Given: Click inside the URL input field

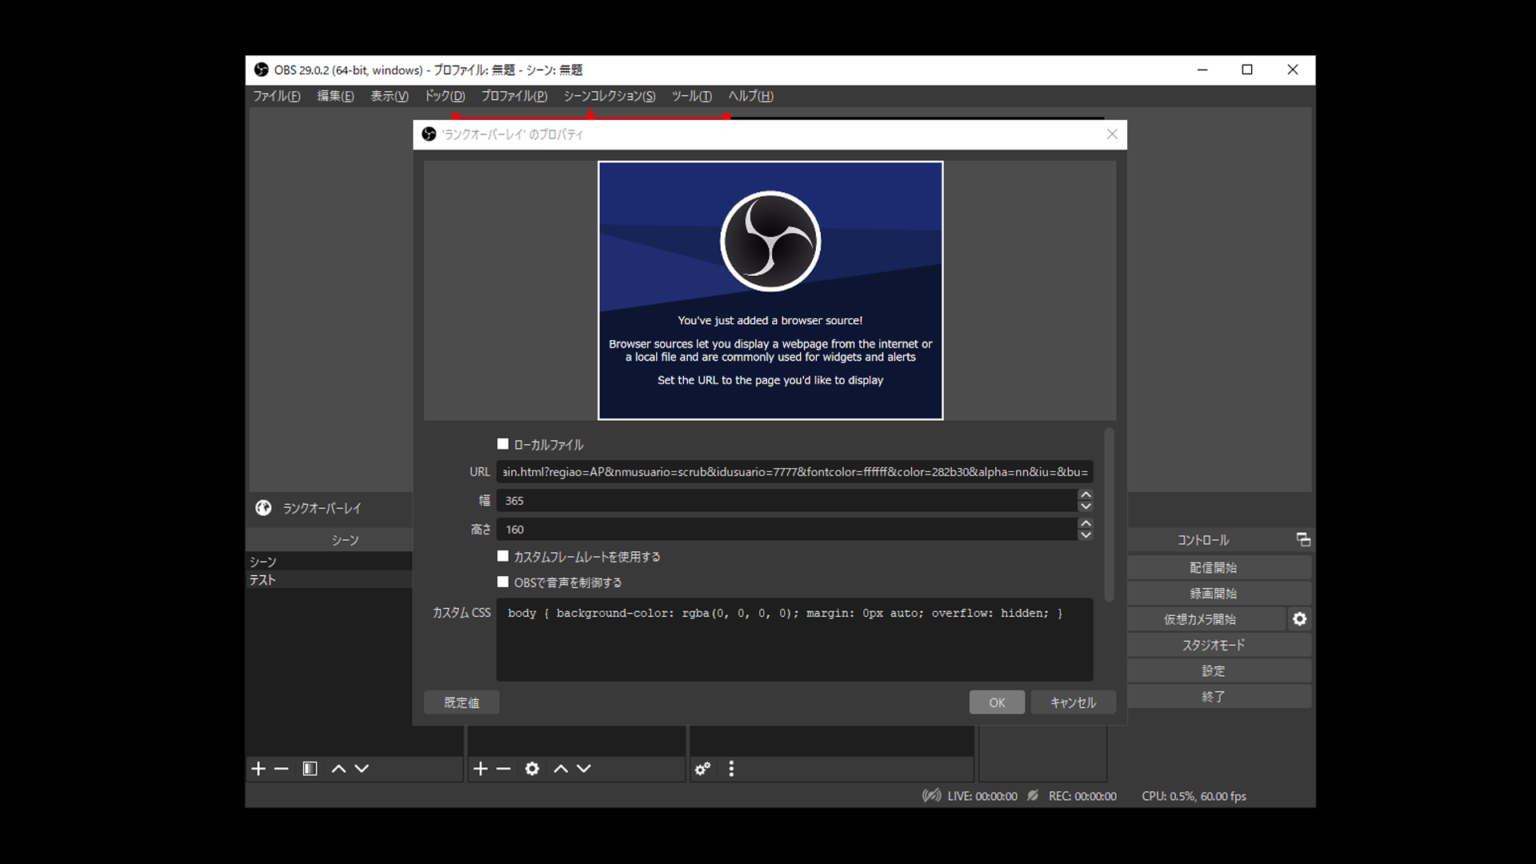Looking at the screenshot, I should pyautogui.click(x=790, y=471).
